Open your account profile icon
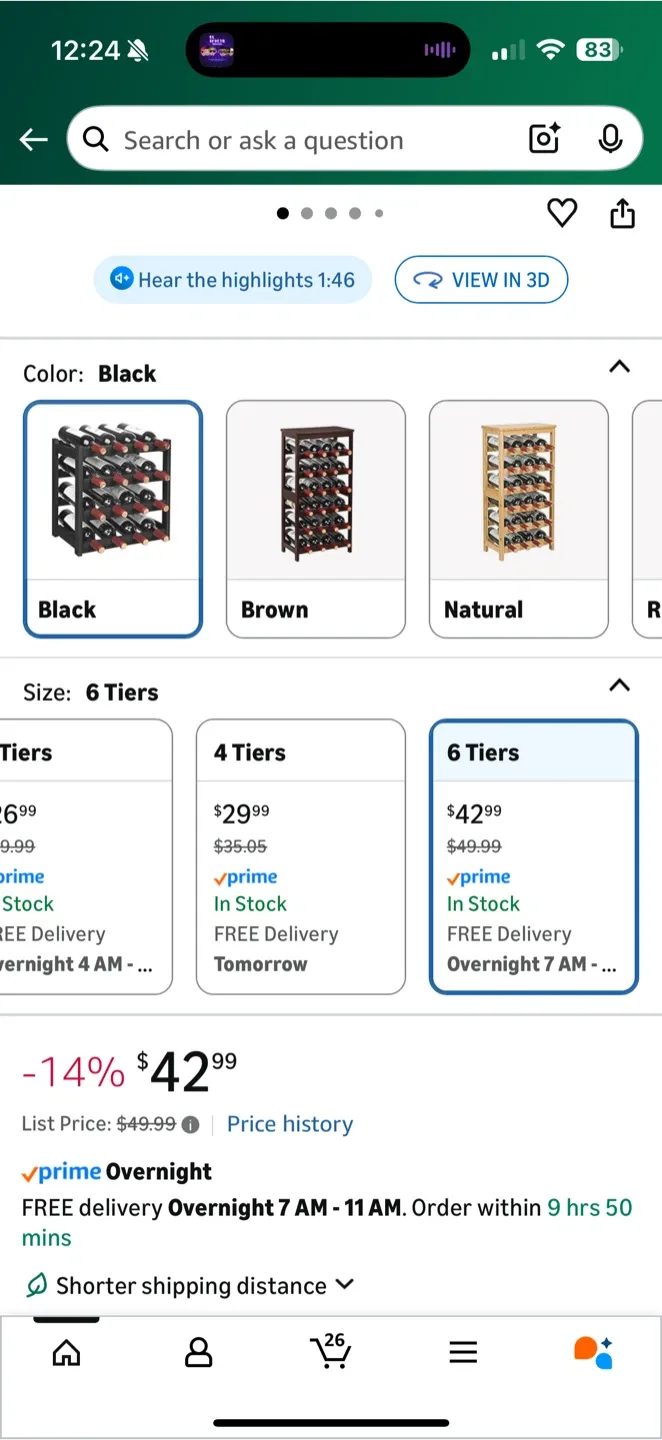This screenshot has width=662, height=1440. tap(198, 1352)
